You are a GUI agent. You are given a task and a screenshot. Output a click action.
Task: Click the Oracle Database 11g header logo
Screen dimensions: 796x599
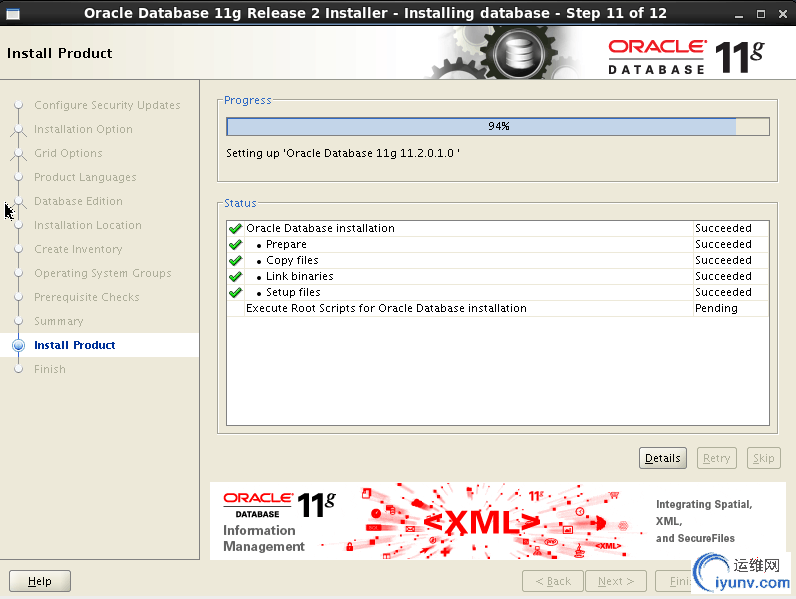pyautogui.click(x=686, y=57)
